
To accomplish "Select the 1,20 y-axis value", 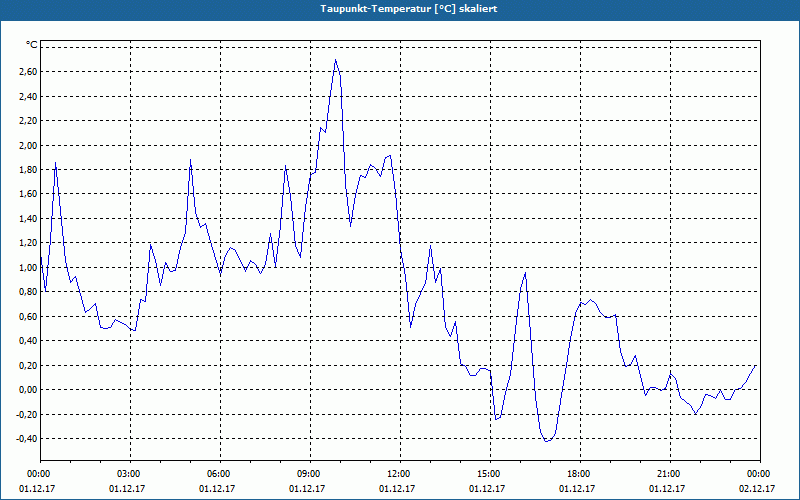I will [27, 243].
